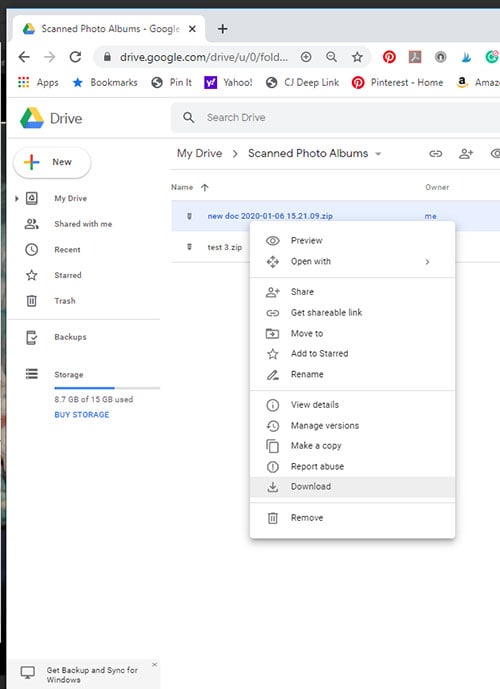The width and height of the screenshot is (500, 689).
Task: Choose Add to Starred
Action: coord(352,354)
